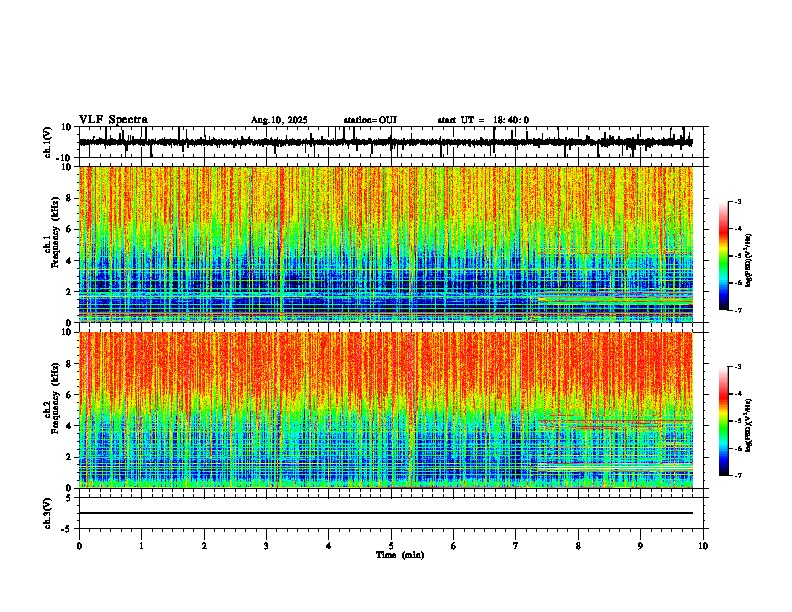Click the ch.1 spectrogram color scale bar
The width and height of the screenshot is (792, 612).
point(724,256)
